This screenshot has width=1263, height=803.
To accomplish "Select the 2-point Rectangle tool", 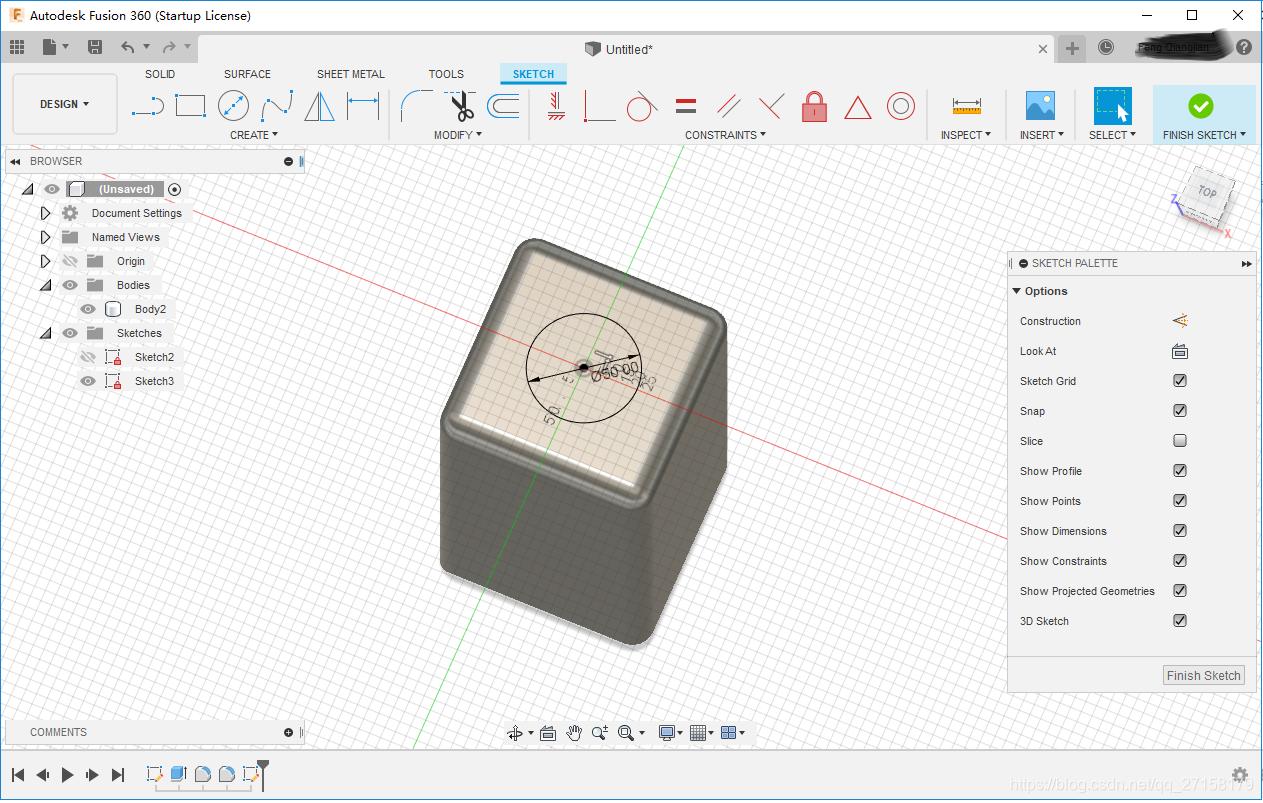I will pos(190,106).
